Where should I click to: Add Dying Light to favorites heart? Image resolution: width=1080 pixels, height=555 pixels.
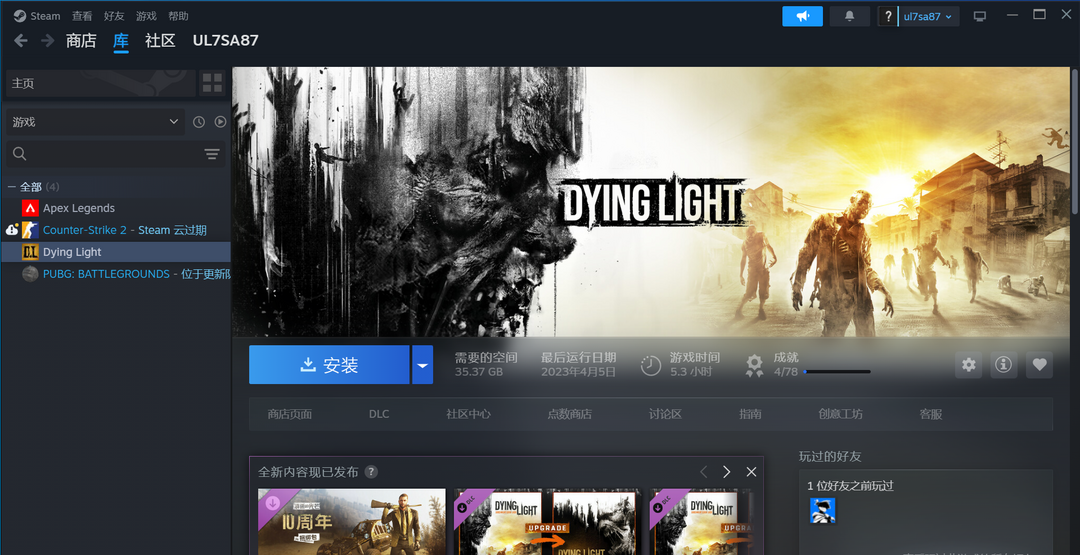click(1039, 365)
